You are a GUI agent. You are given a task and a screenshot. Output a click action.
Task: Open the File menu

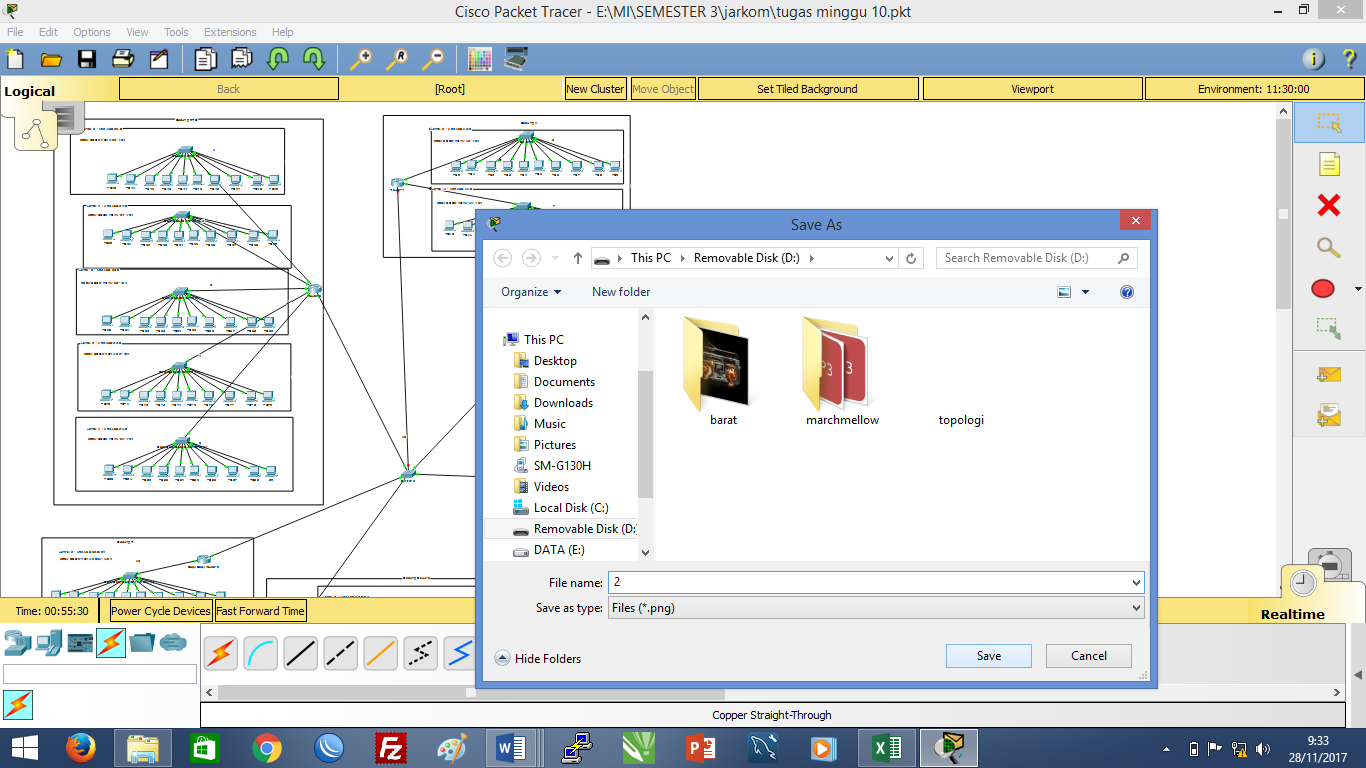15,32
